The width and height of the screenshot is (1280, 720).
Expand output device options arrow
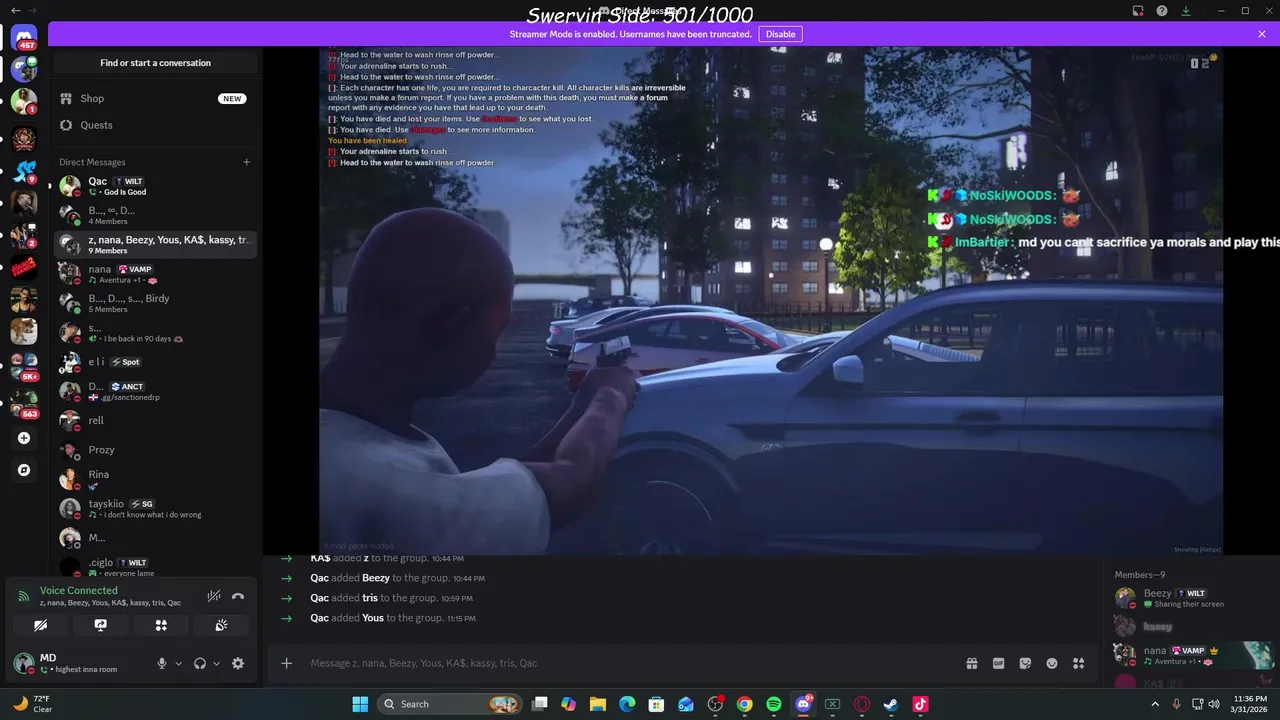pyautogui.click(x=216, y=663)
